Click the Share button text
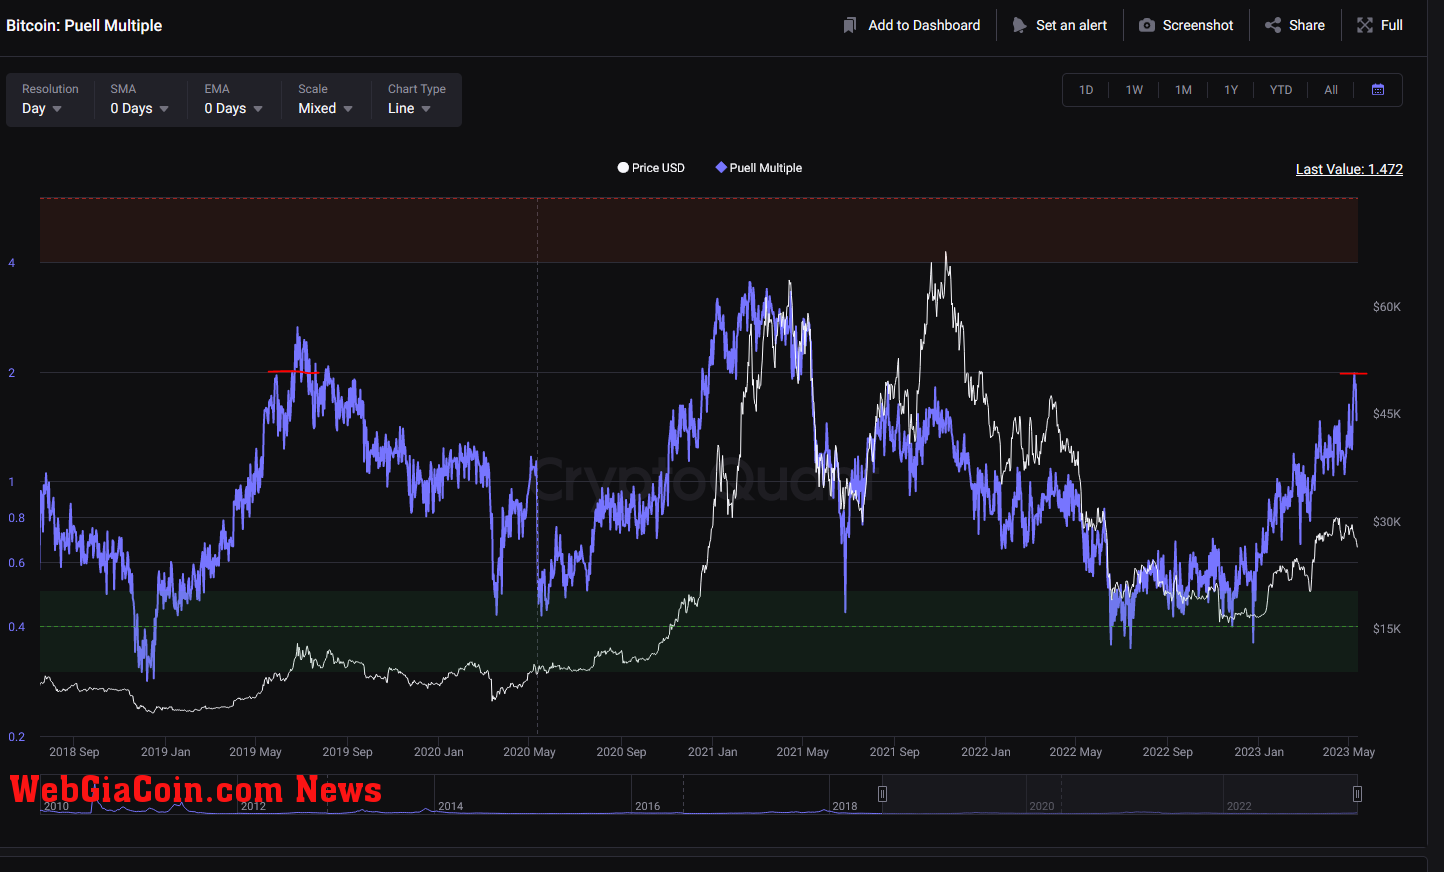 click(x=1307, y=25)
